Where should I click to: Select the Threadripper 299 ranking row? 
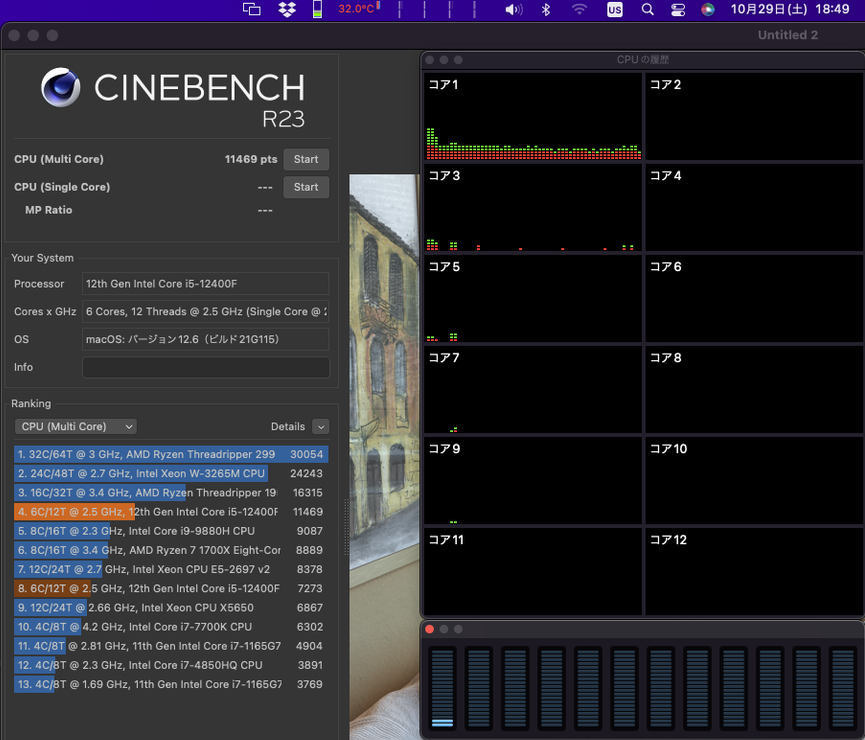[x=171, y=454]
